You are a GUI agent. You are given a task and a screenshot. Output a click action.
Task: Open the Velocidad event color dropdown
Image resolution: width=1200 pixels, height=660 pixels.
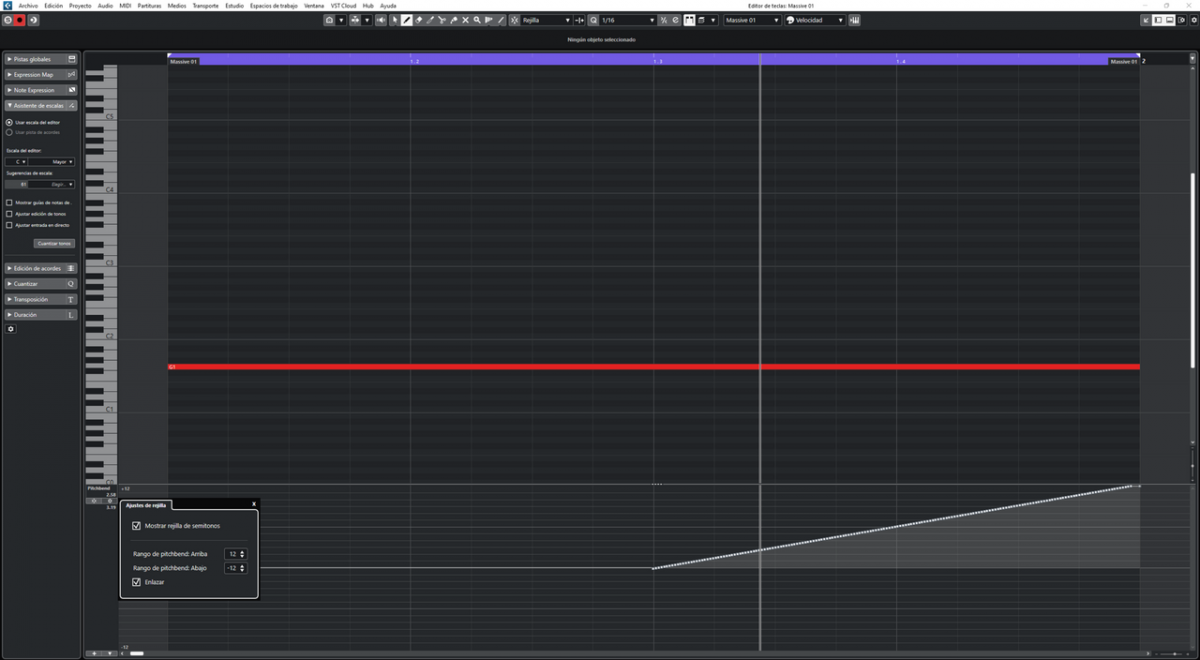(x=815, y=20)
